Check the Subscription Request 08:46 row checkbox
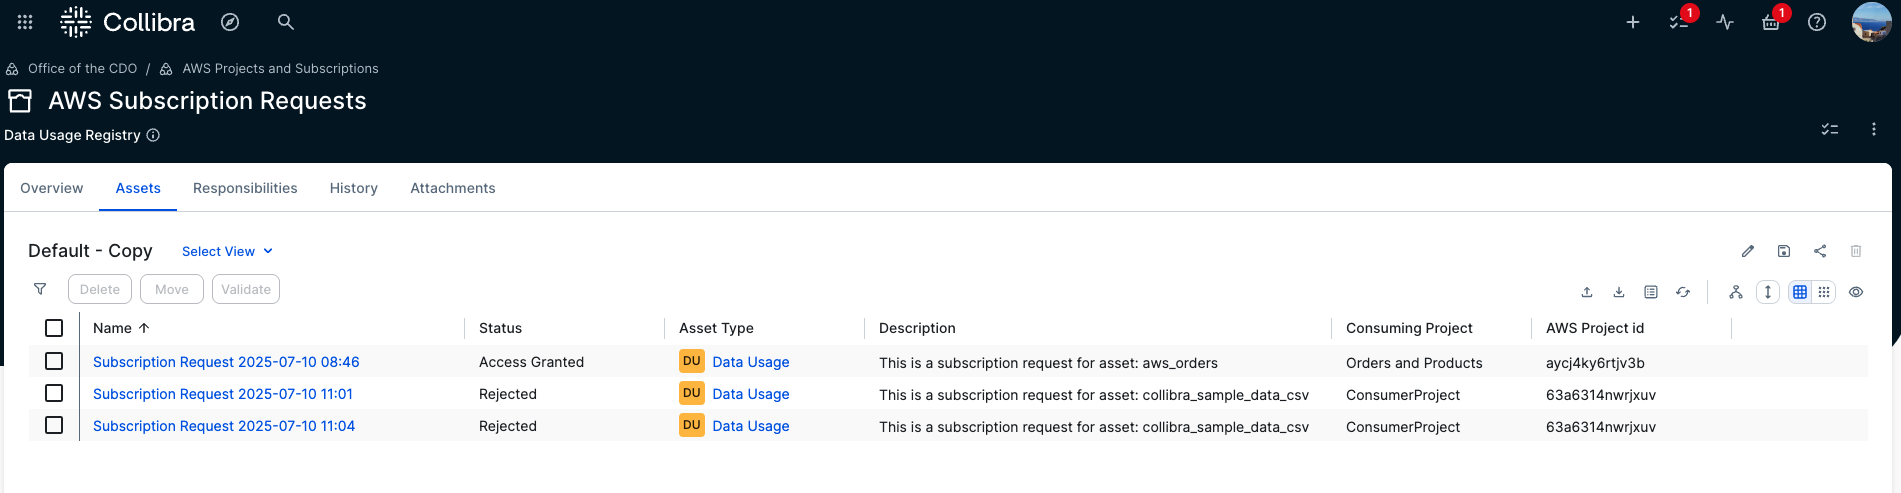This screenshot has height=493, width=1901. [54, 361]
